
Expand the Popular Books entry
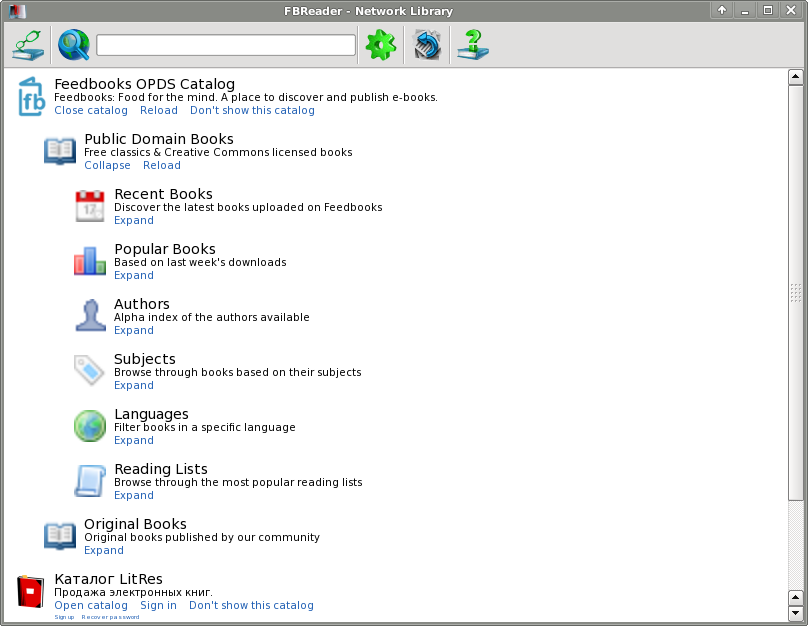134,276
